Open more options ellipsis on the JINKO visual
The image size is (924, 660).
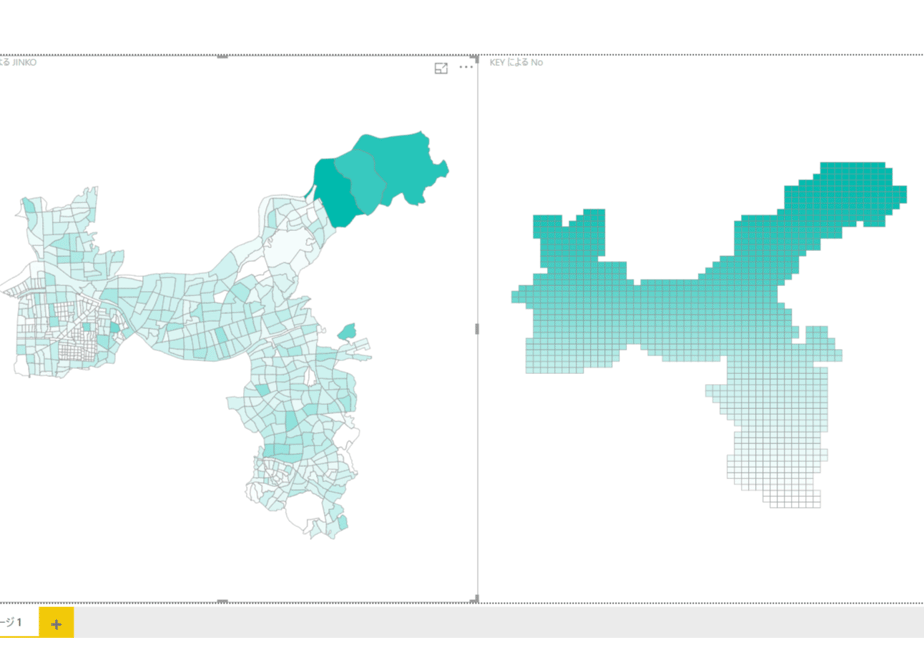click(x=466, y=67)
